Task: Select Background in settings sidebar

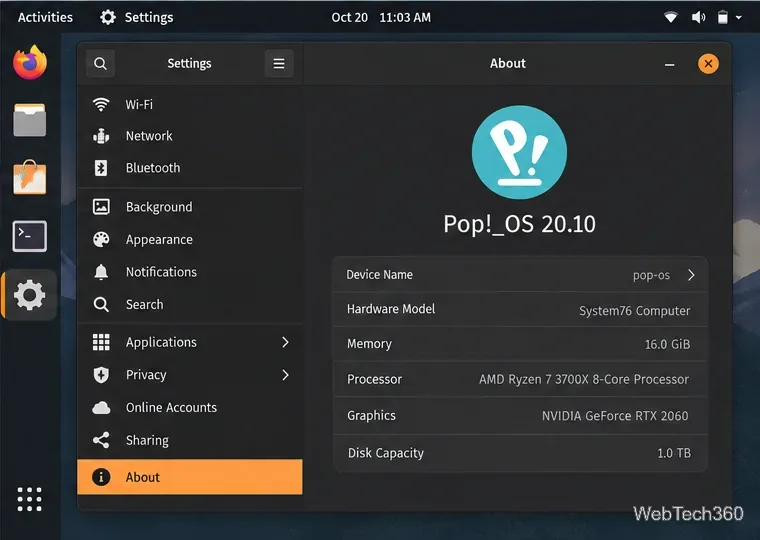Action: click(190, 207)
